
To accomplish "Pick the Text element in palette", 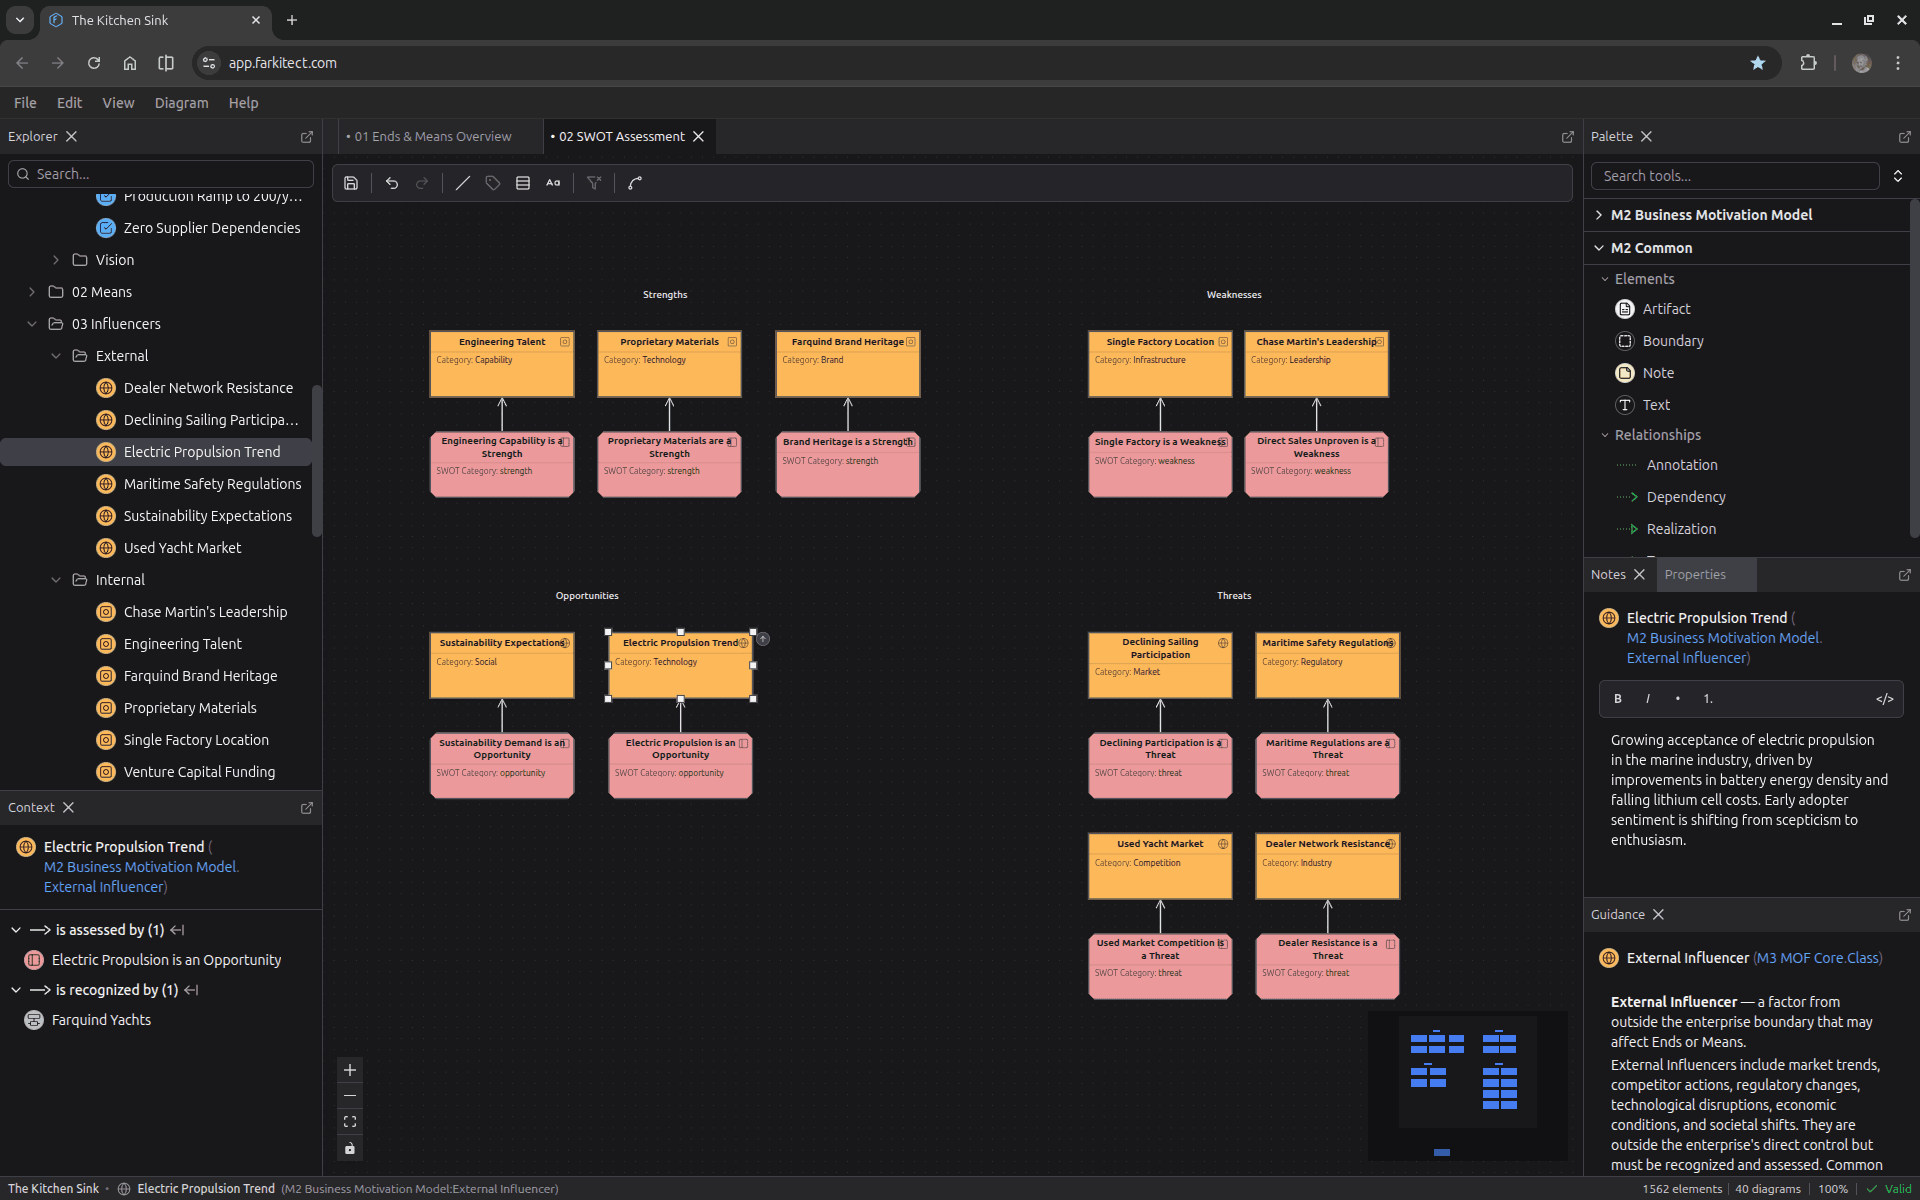I will (1642, 405).
